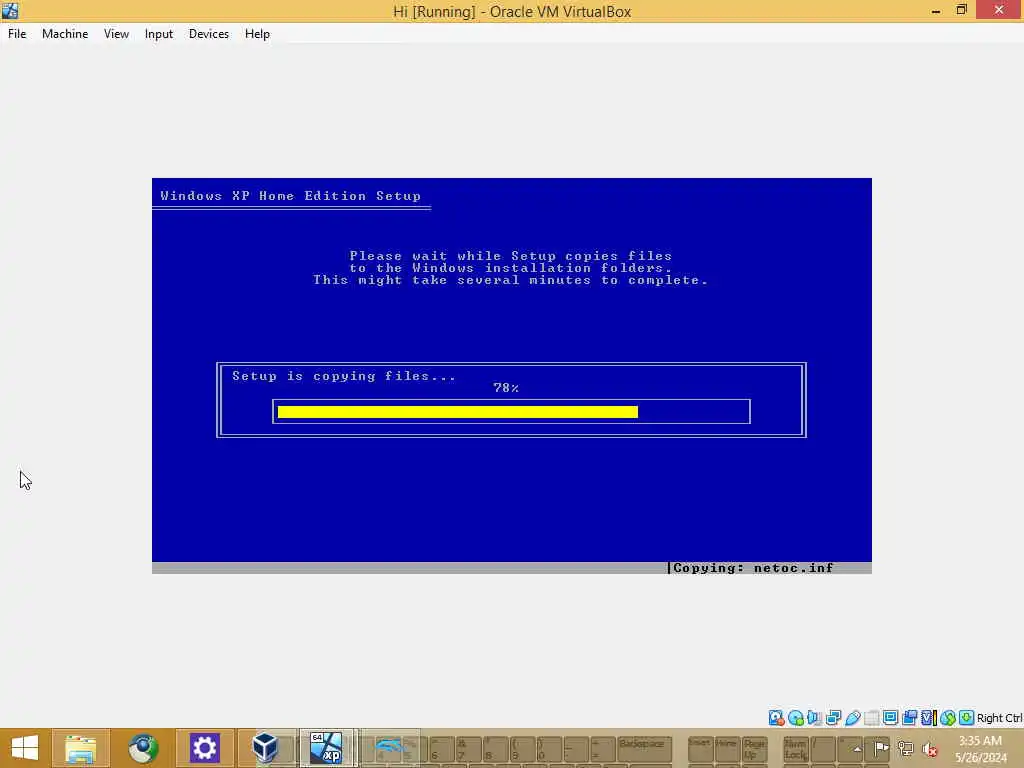Click the 'Copying: netoc.inf' status text
Viewport: 1024px width, 768px height.
click(x=753, y=568)
